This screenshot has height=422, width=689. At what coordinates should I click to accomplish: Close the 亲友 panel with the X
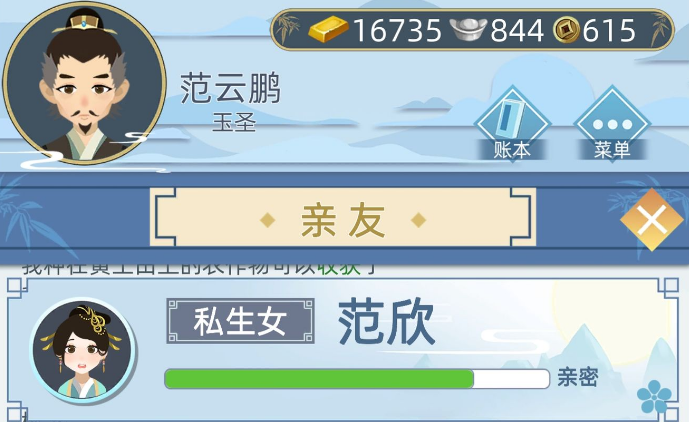652,220
